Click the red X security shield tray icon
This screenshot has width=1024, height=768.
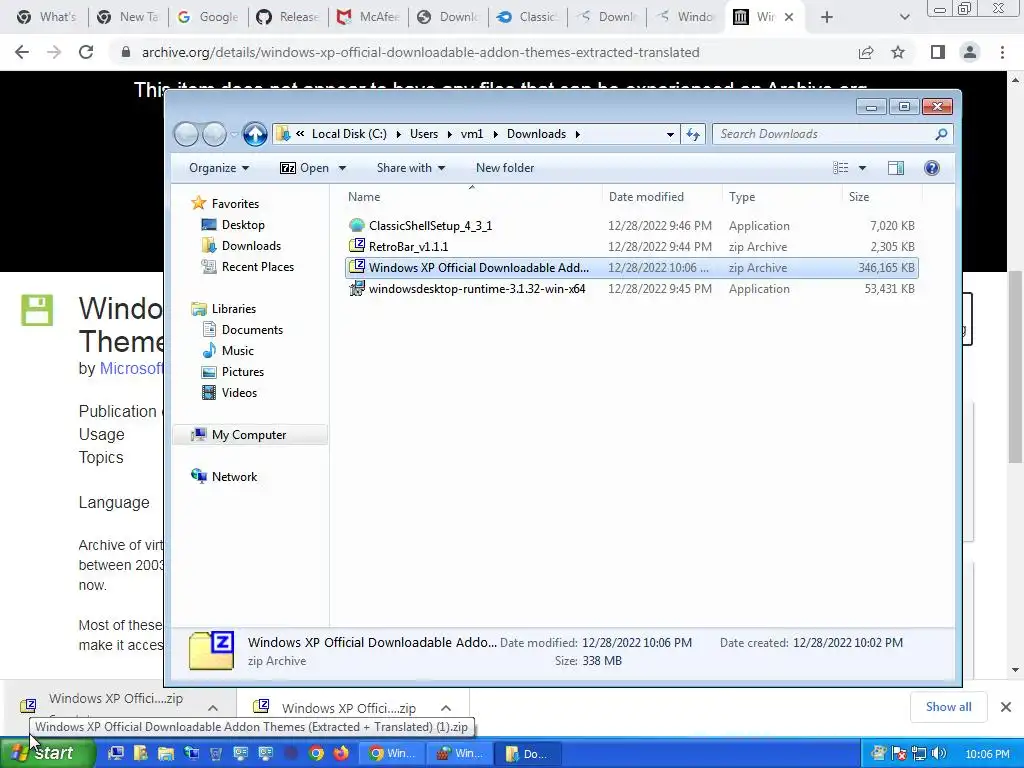pos(899,754)
